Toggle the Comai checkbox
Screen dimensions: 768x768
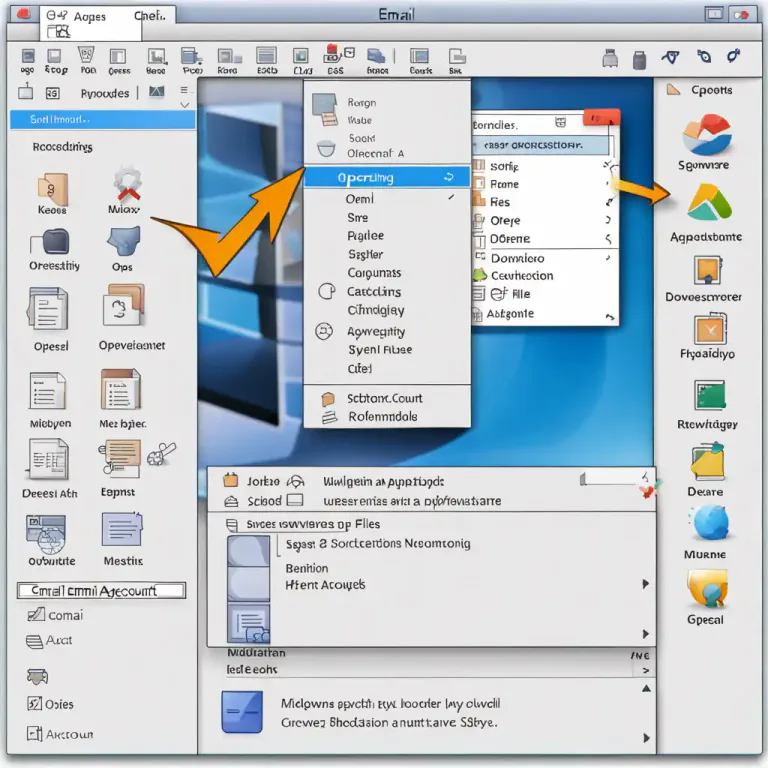point(36,614)
